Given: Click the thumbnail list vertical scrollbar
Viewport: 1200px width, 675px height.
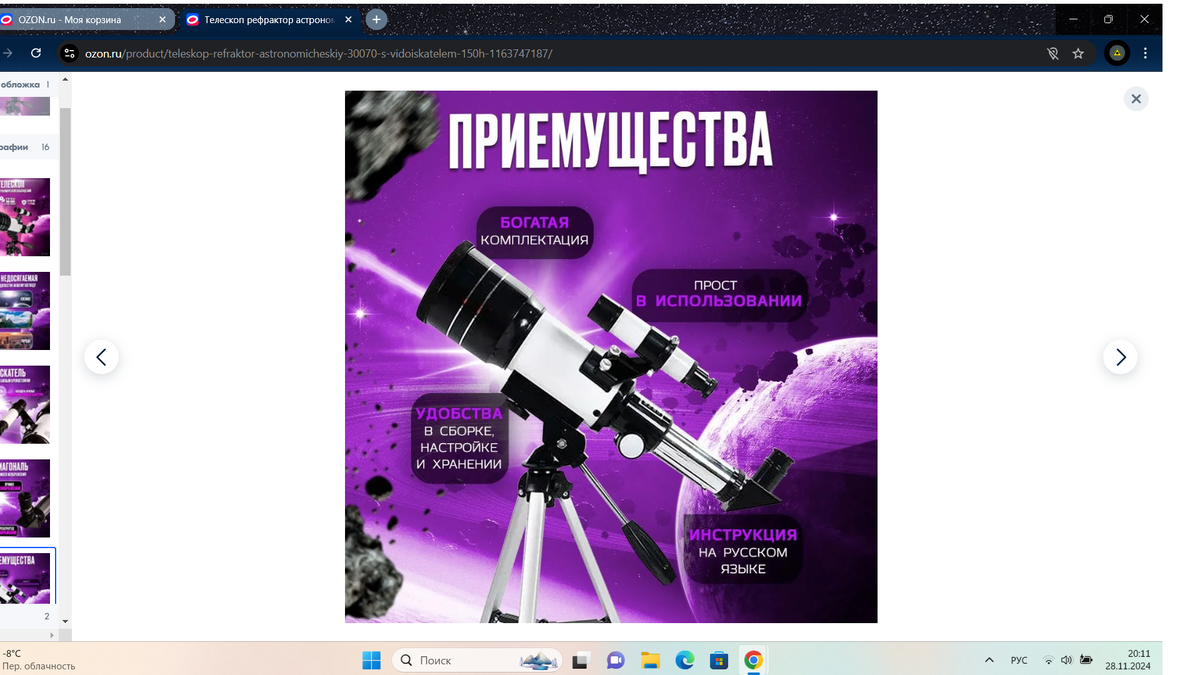Looking at the screenshot, I should click(65, 190).
